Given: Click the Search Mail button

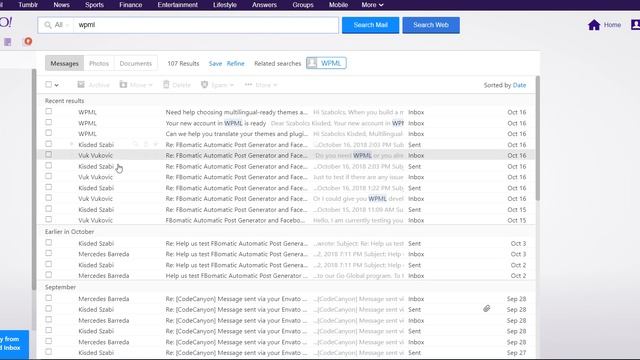Looking at the screenshot, I should click(x=371, y=25).
